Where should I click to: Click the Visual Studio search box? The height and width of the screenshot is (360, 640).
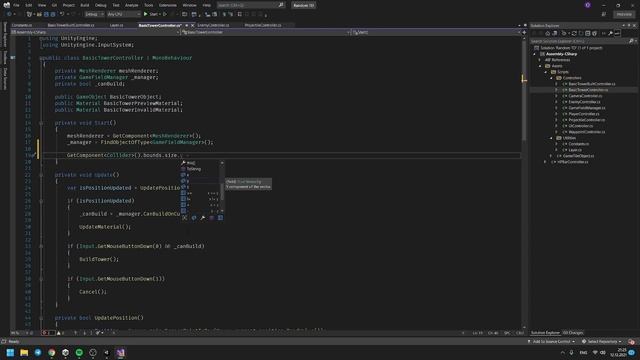pyautogui.click(x=250, y=5)
